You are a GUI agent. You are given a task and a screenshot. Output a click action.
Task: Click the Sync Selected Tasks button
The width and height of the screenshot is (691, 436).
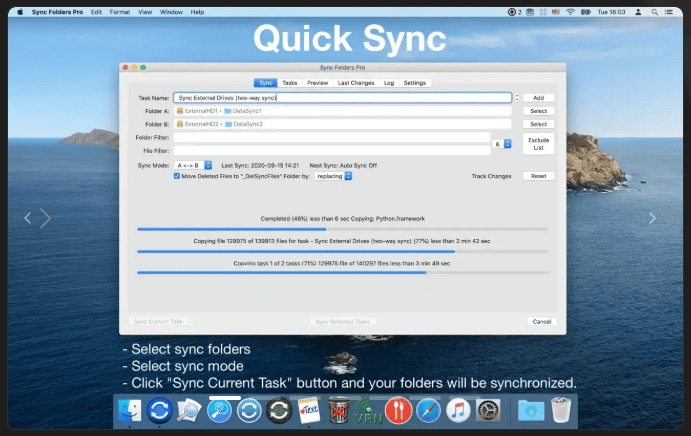coord(342,321)
